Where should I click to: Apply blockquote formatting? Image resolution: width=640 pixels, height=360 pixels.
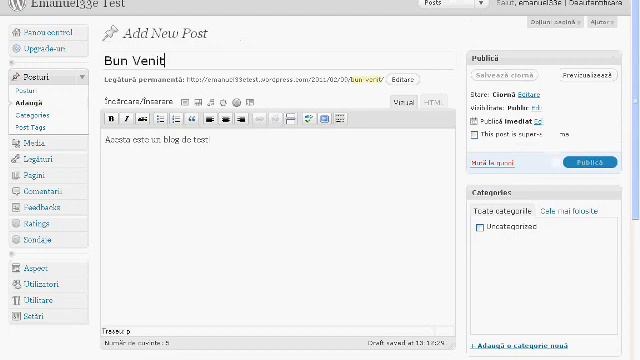[191, 119]
